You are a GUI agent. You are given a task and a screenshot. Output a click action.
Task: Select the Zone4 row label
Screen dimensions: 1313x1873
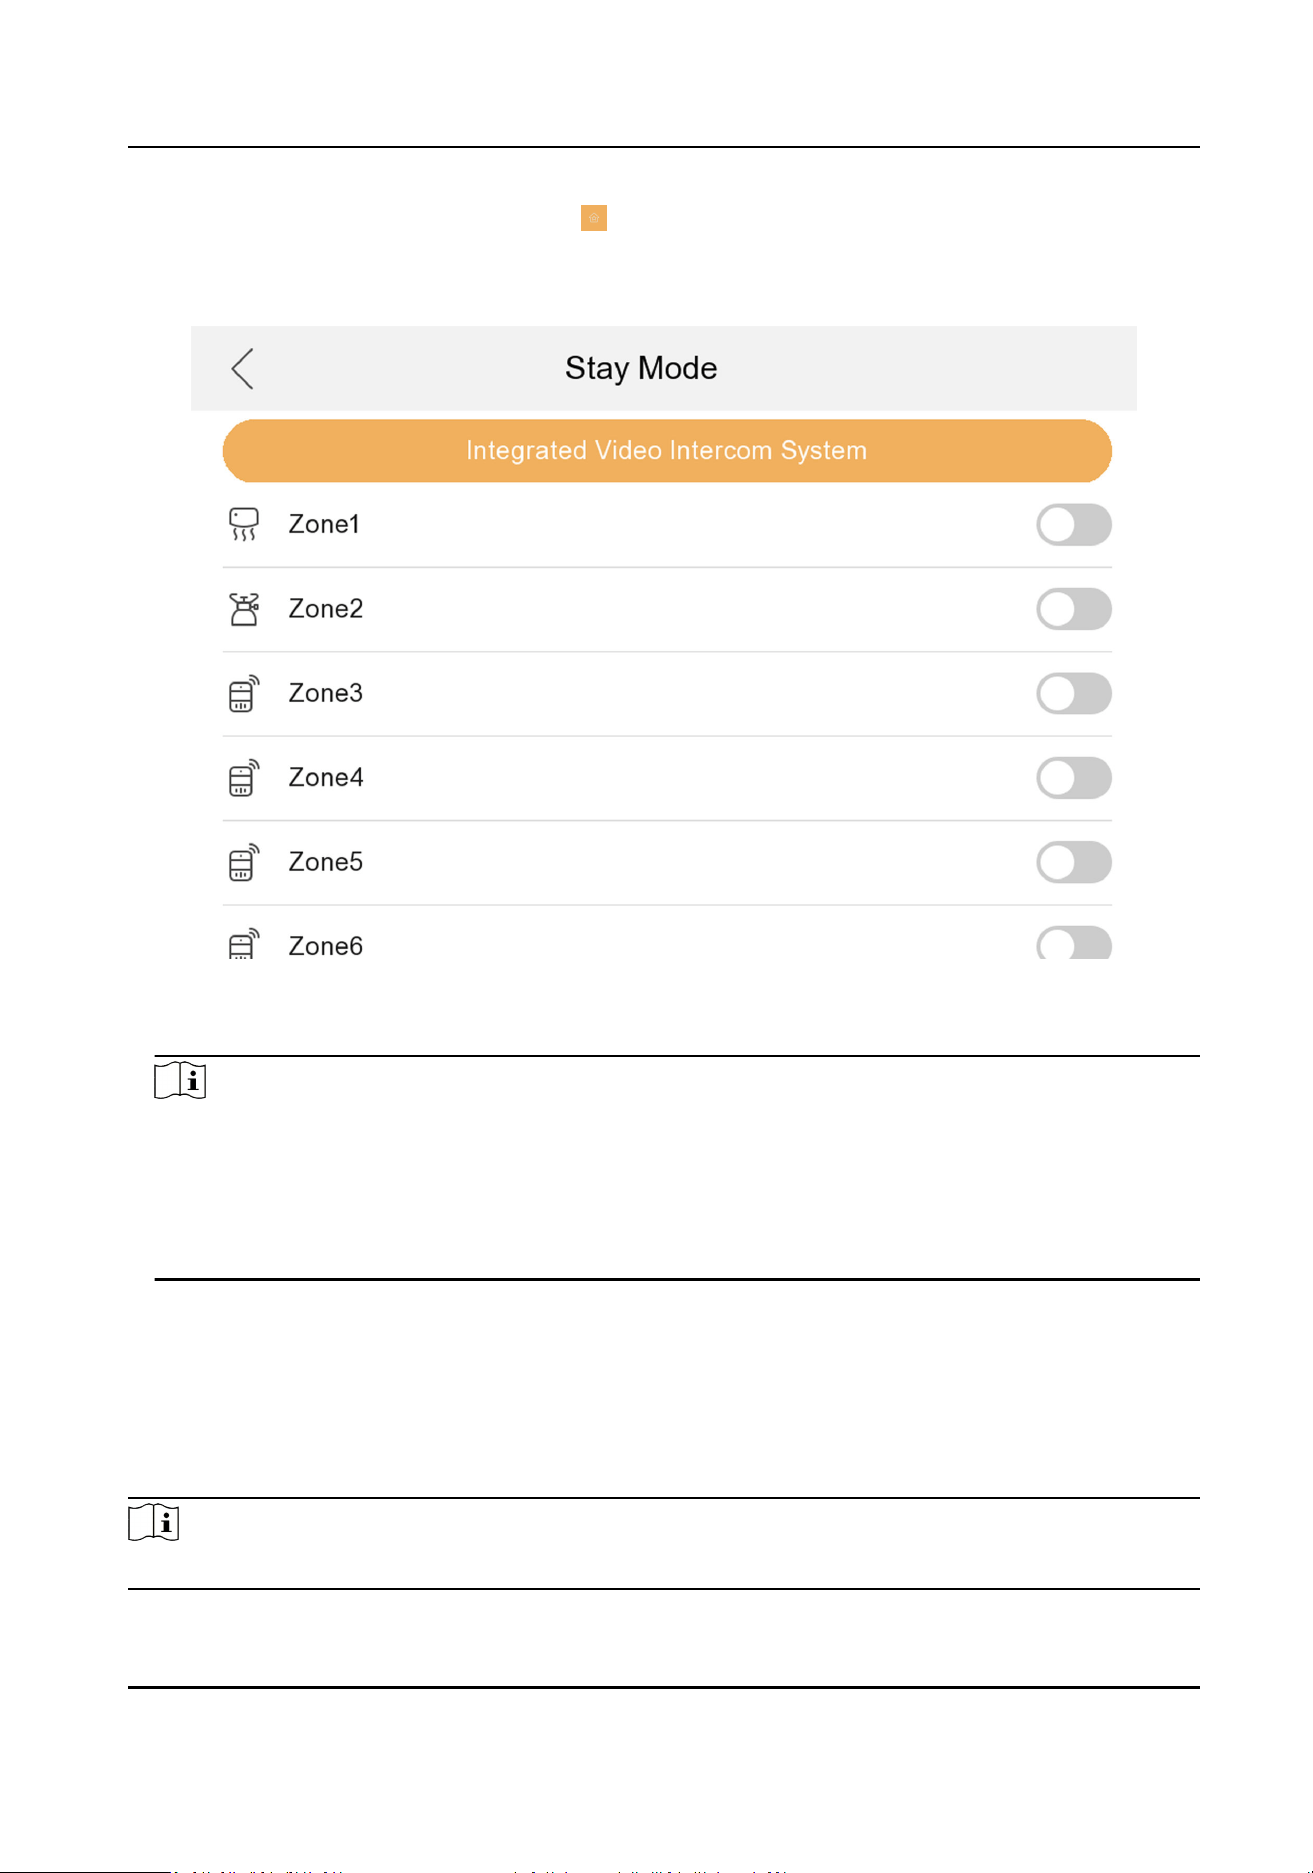pyautogui.click(x=326, y=778)
